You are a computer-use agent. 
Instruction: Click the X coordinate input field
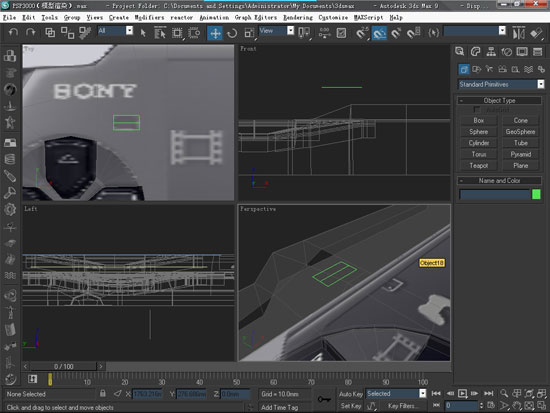point(147,394)
